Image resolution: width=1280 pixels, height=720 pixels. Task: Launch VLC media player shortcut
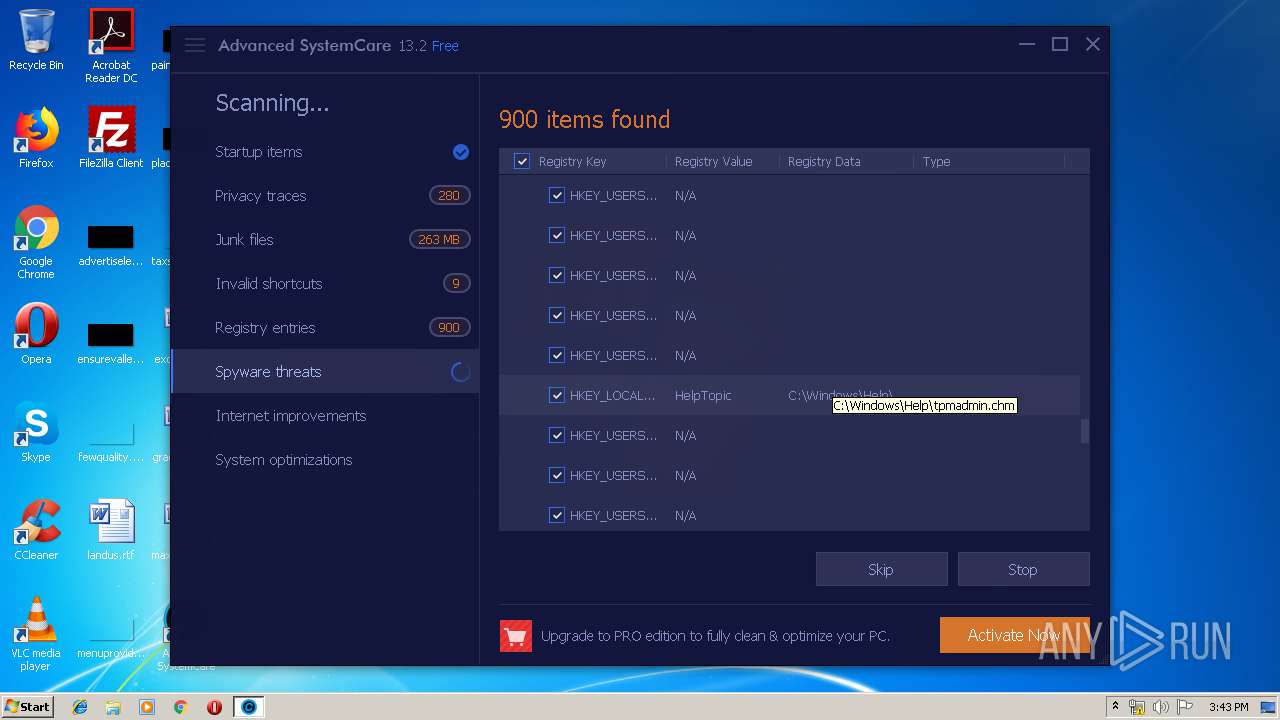(36, 634)
